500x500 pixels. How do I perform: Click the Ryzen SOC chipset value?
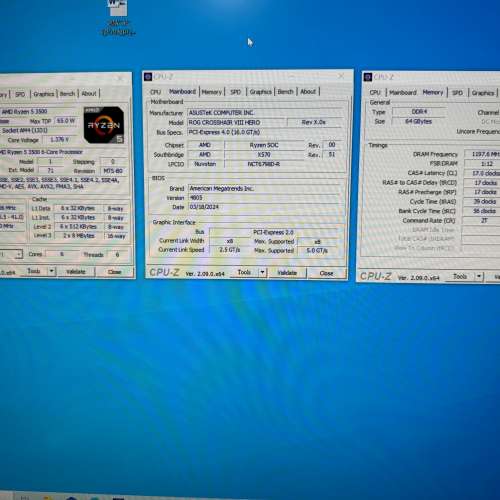click(x=264, y=145)
